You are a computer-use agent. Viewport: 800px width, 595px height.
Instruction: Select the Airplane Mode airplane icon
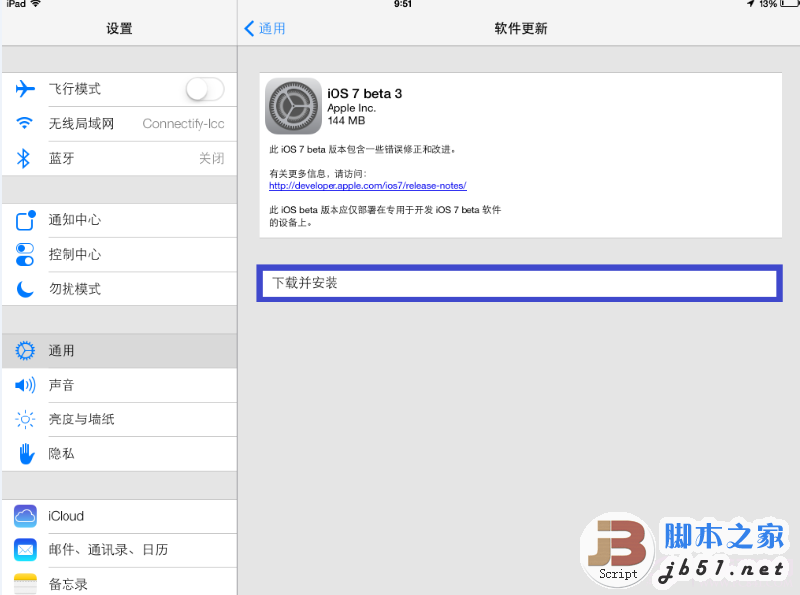(x=24, y=89)
